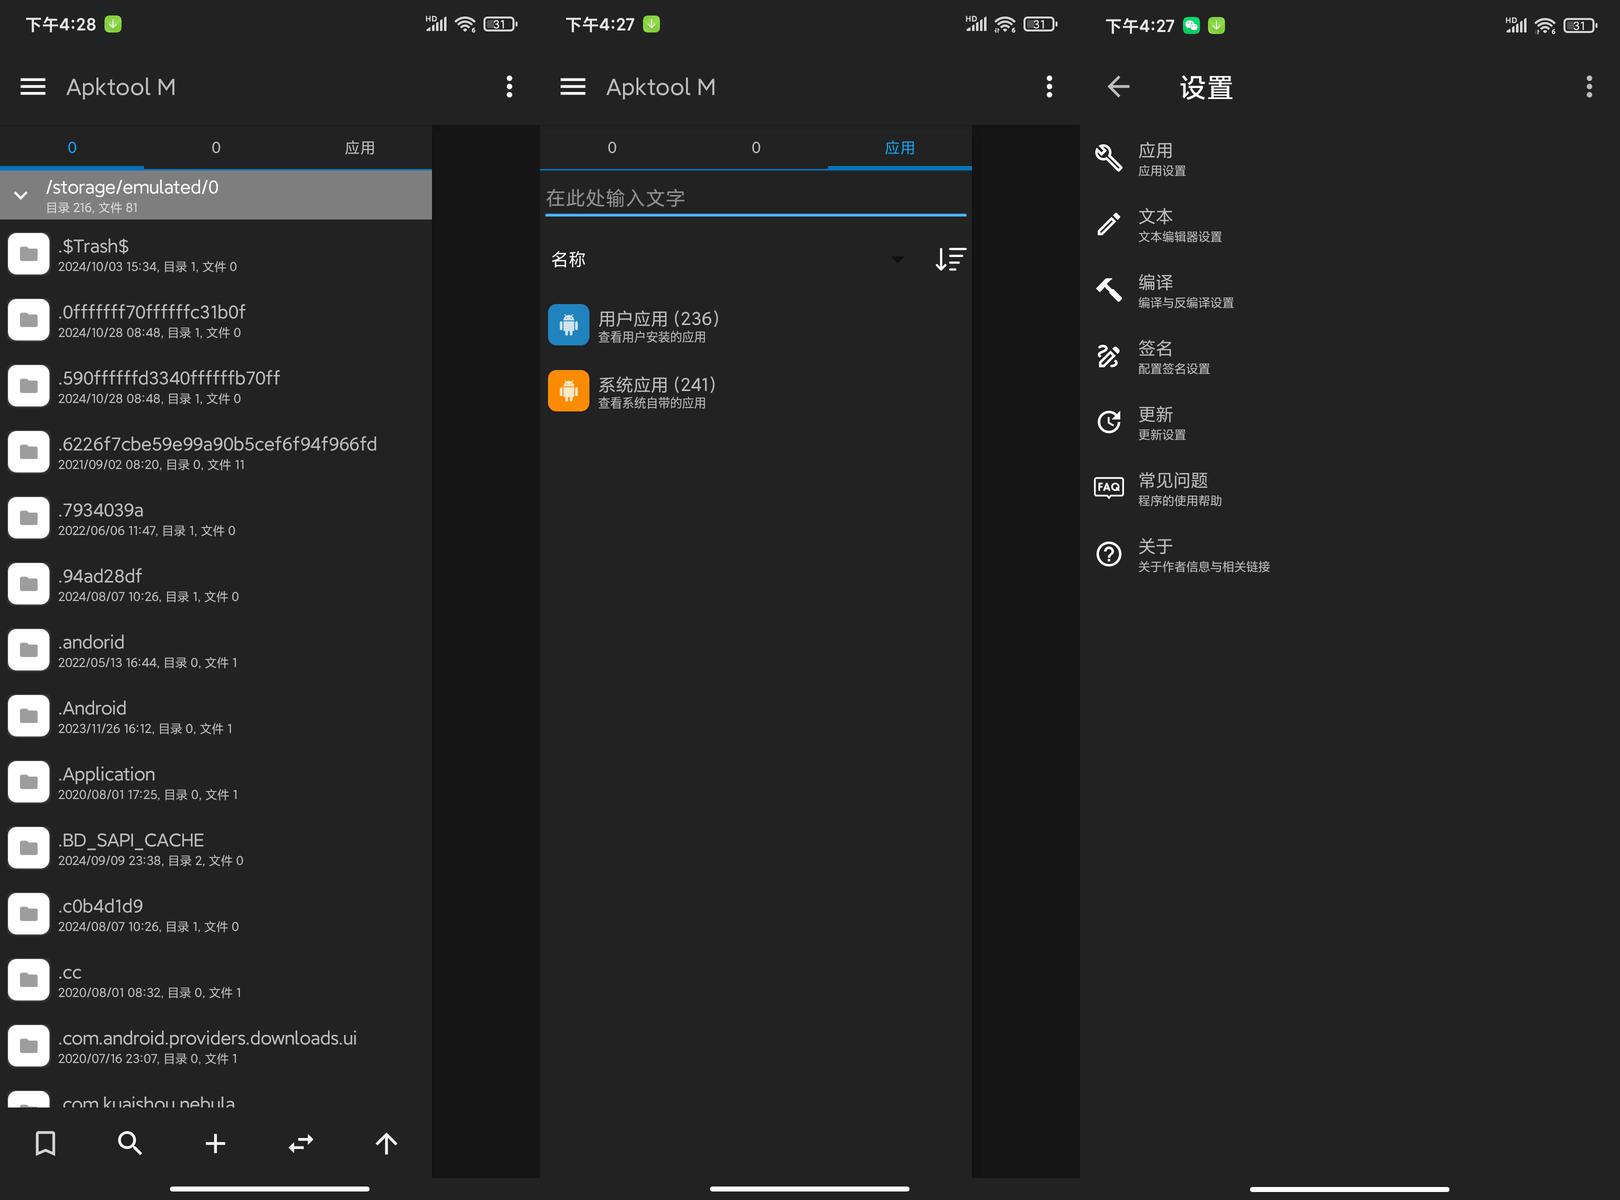The width and height of the screenshot is (1620, 1200).
Task: Open overflow menu in left Apktool M screen
Action: (x=509, y=87)
